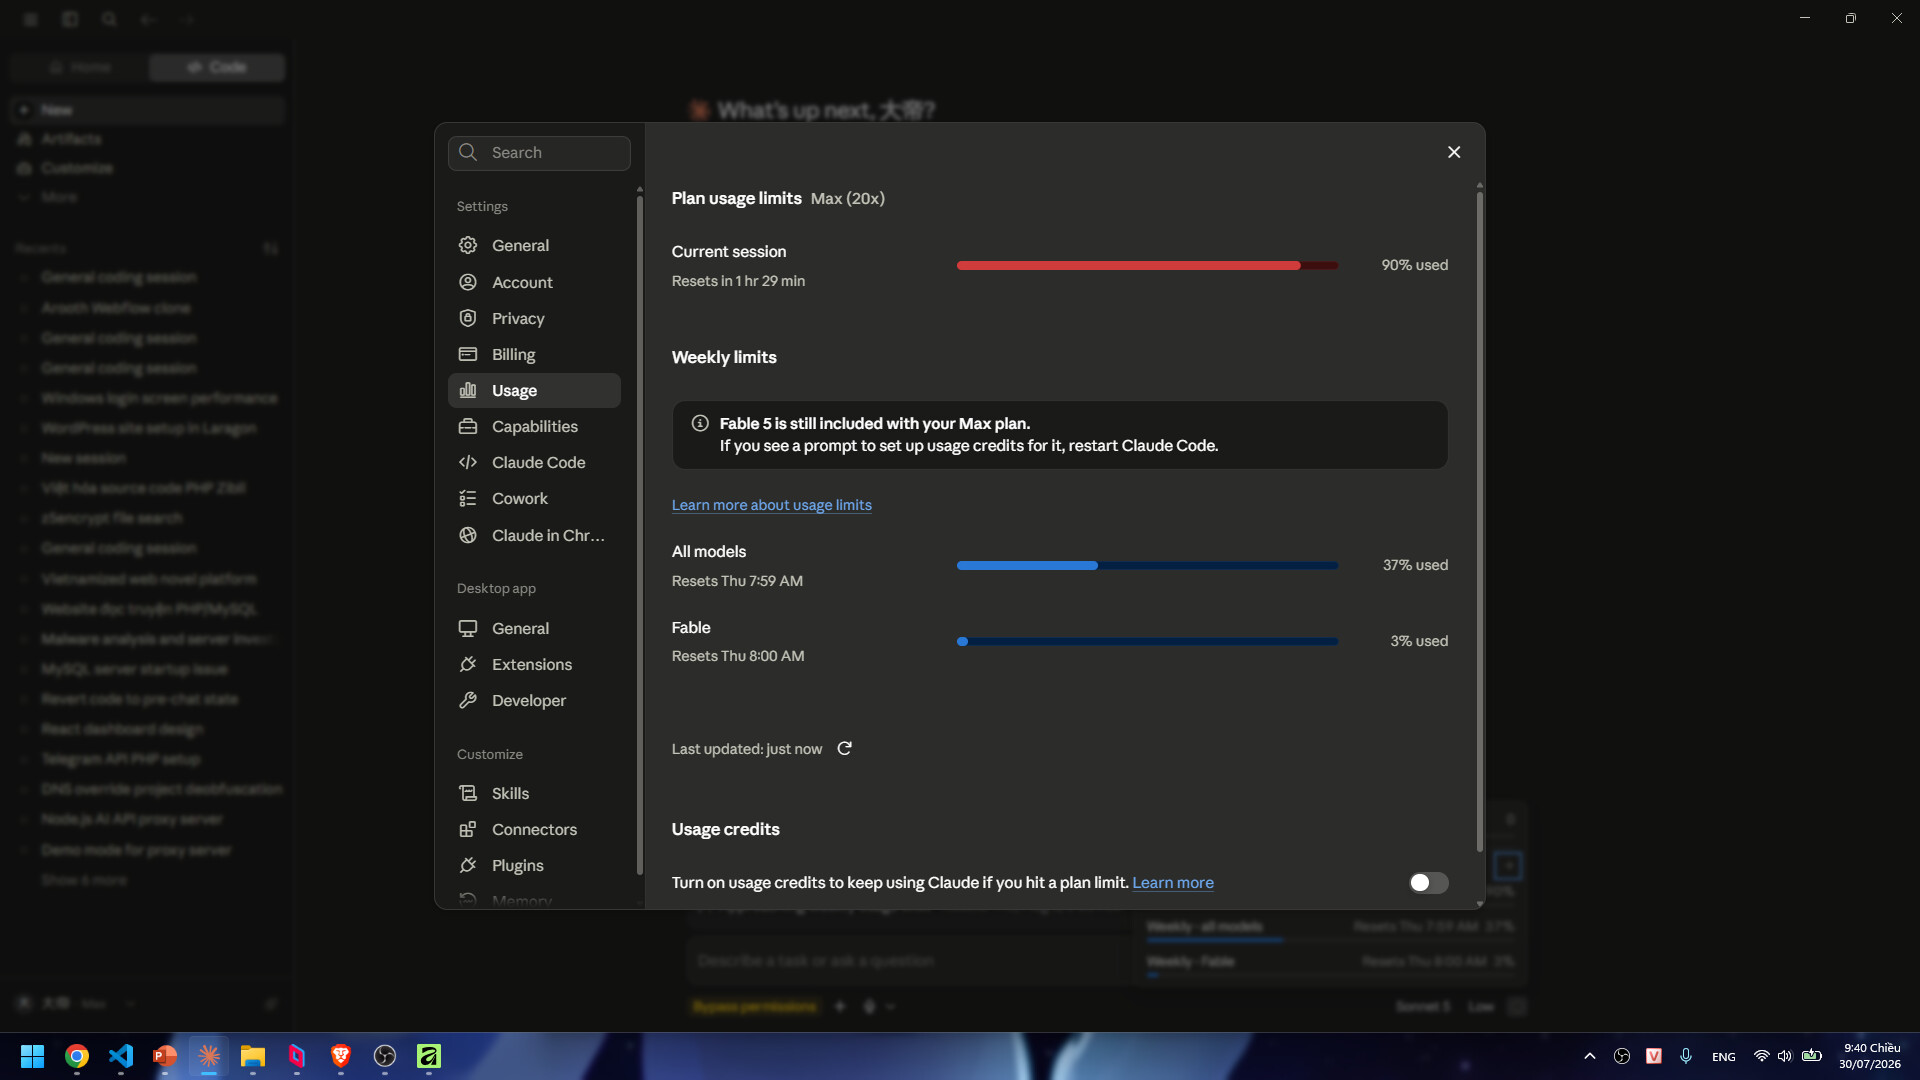Go to Claude Code settings
1920x1080 pixels.
534,462
